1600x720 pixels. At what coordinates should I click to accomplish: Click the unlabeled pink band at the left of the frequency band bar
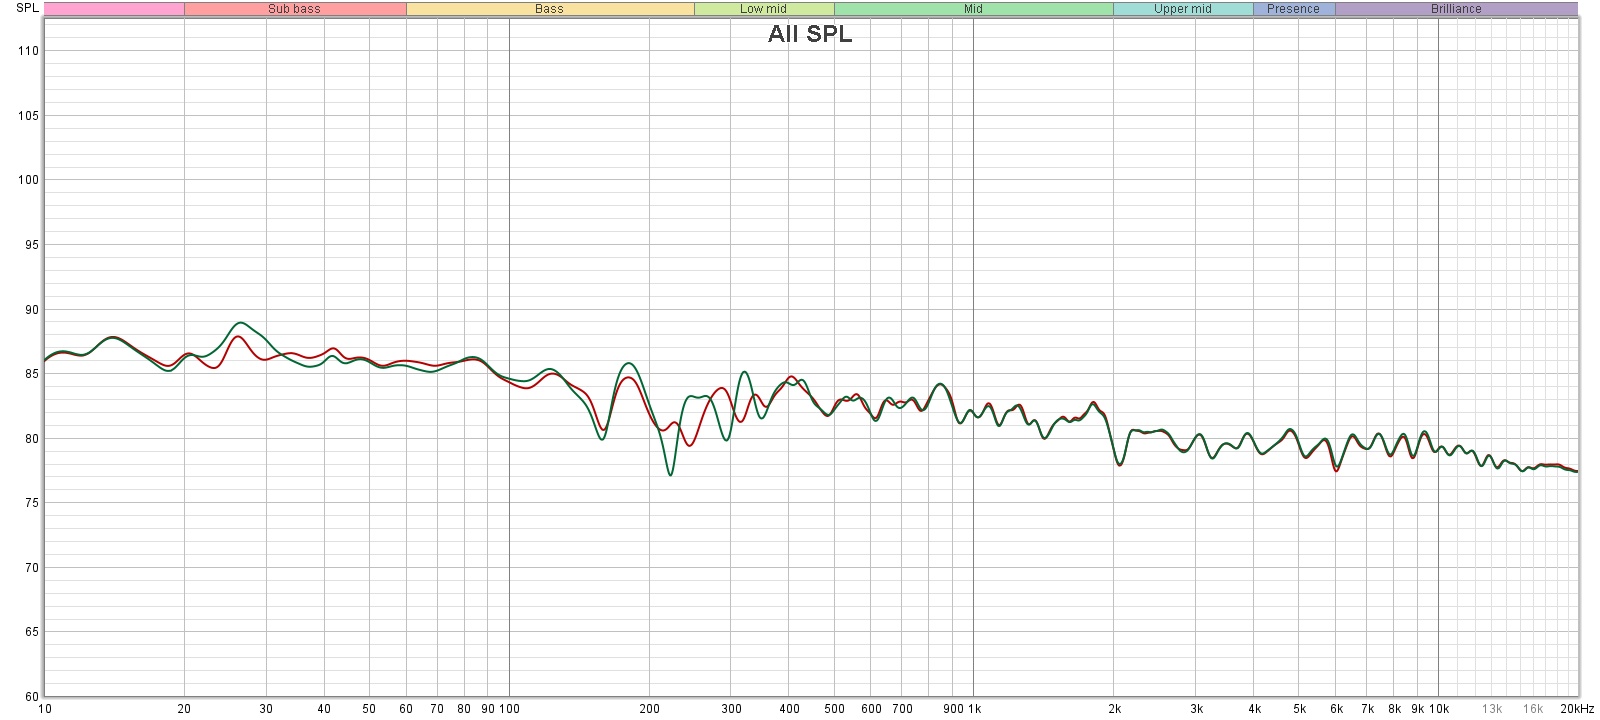pyautogui.click(x=114, y=9)
